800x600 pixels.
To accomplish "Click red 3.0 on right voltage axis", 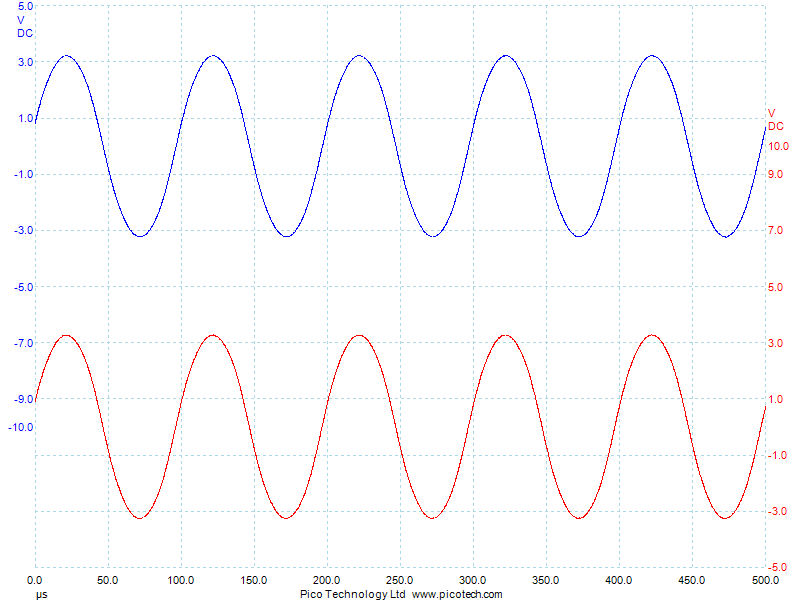I will pyautogui.click(x=776, y=343).
